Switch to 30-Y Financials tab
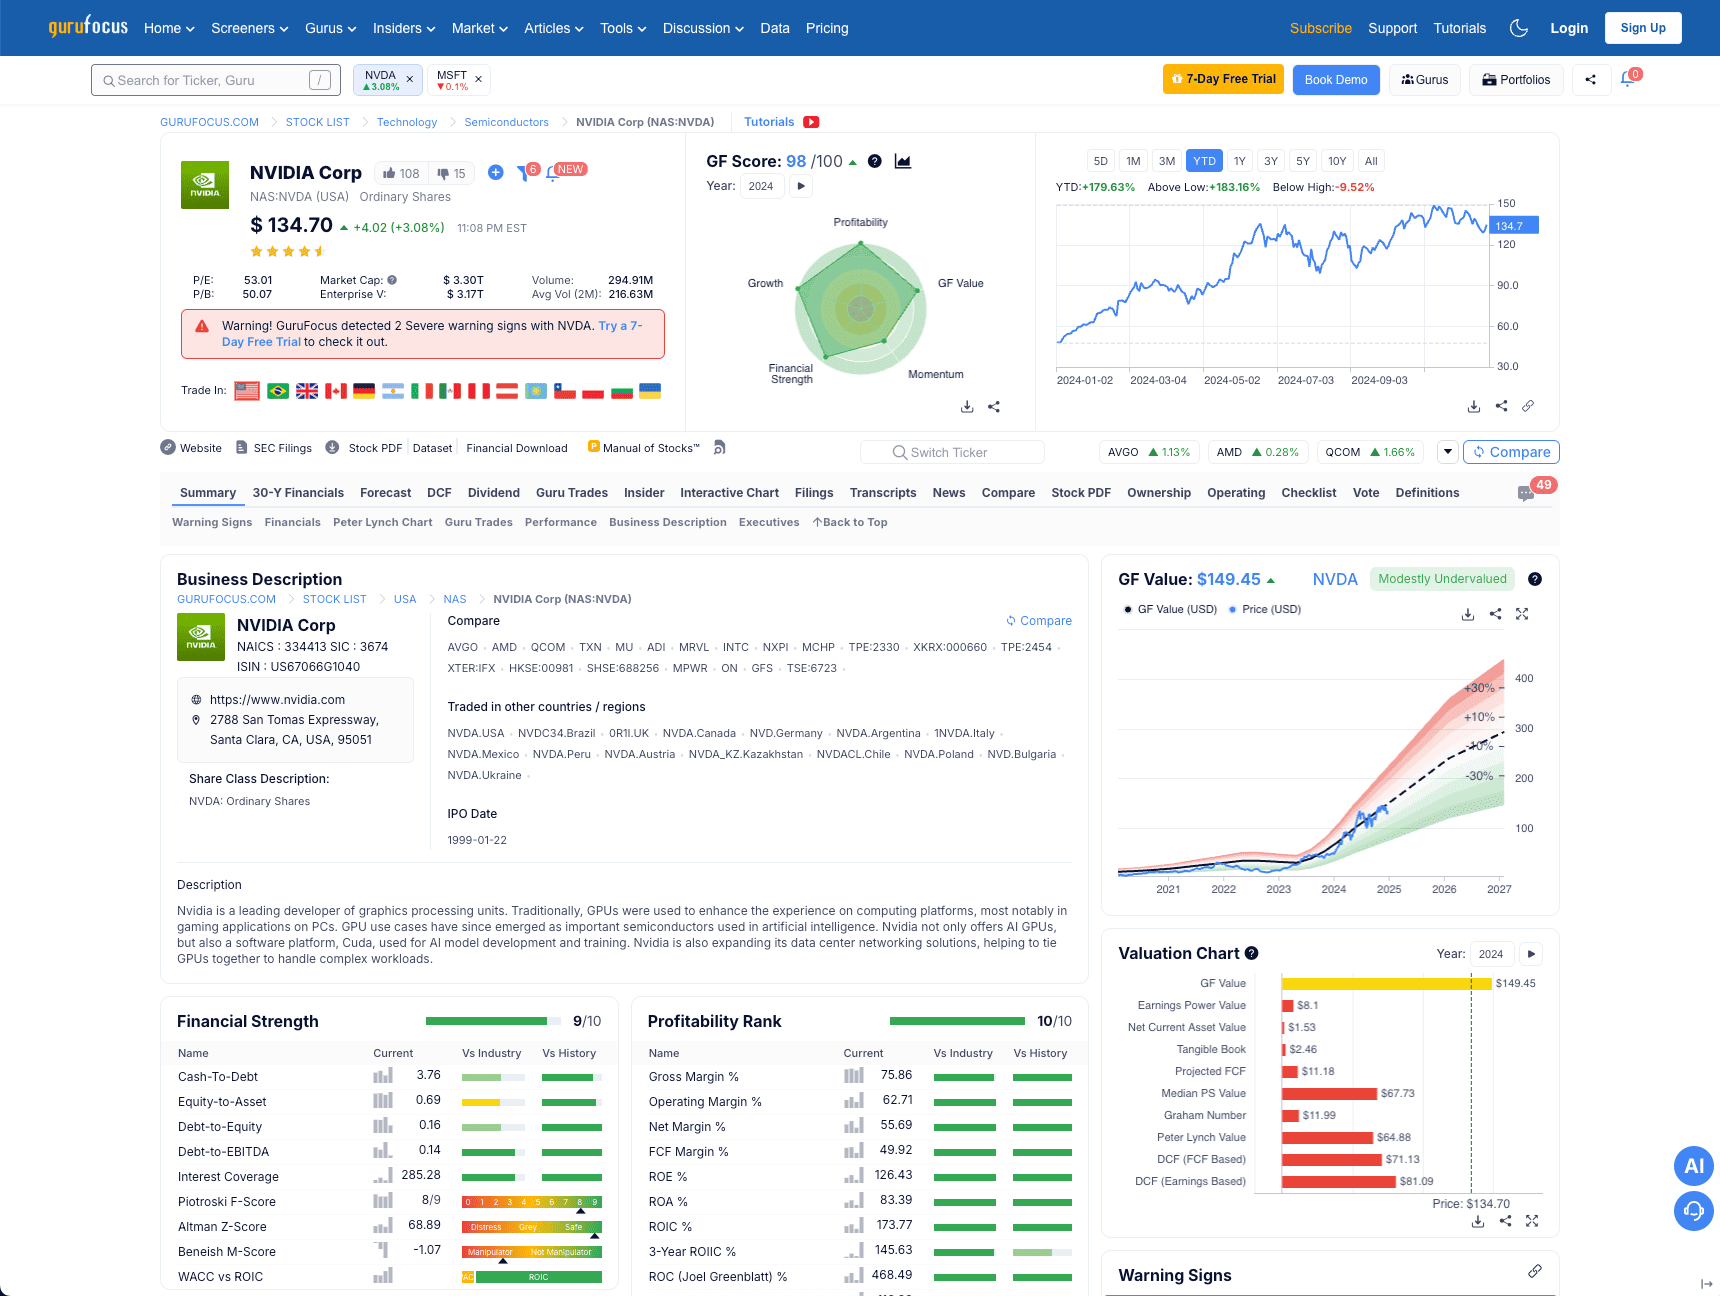Image resolution: width=1720 pixels, height=1296 pixels. coord(298,493)
